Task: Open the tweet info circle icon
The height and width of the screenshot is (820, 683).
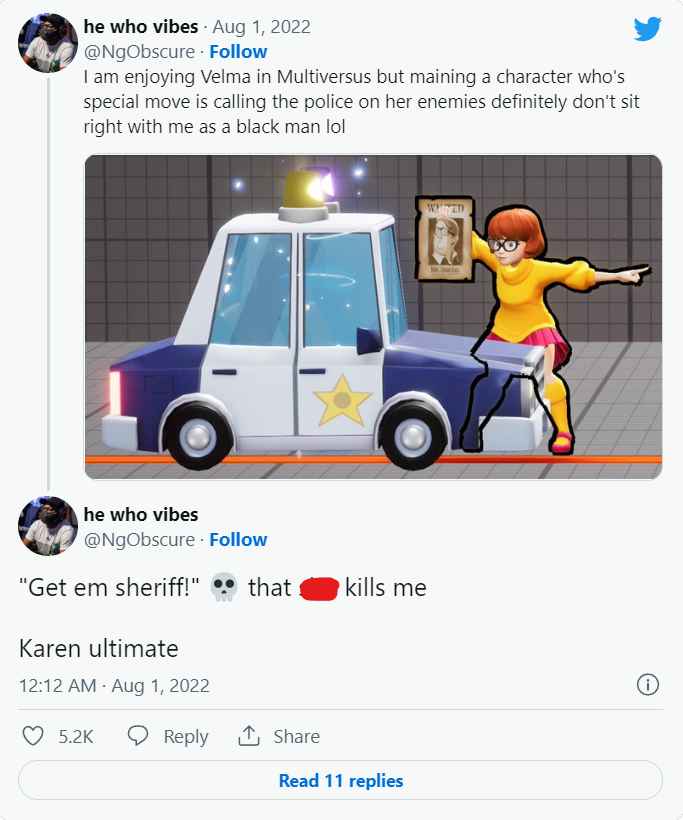Action: point(648,684)
